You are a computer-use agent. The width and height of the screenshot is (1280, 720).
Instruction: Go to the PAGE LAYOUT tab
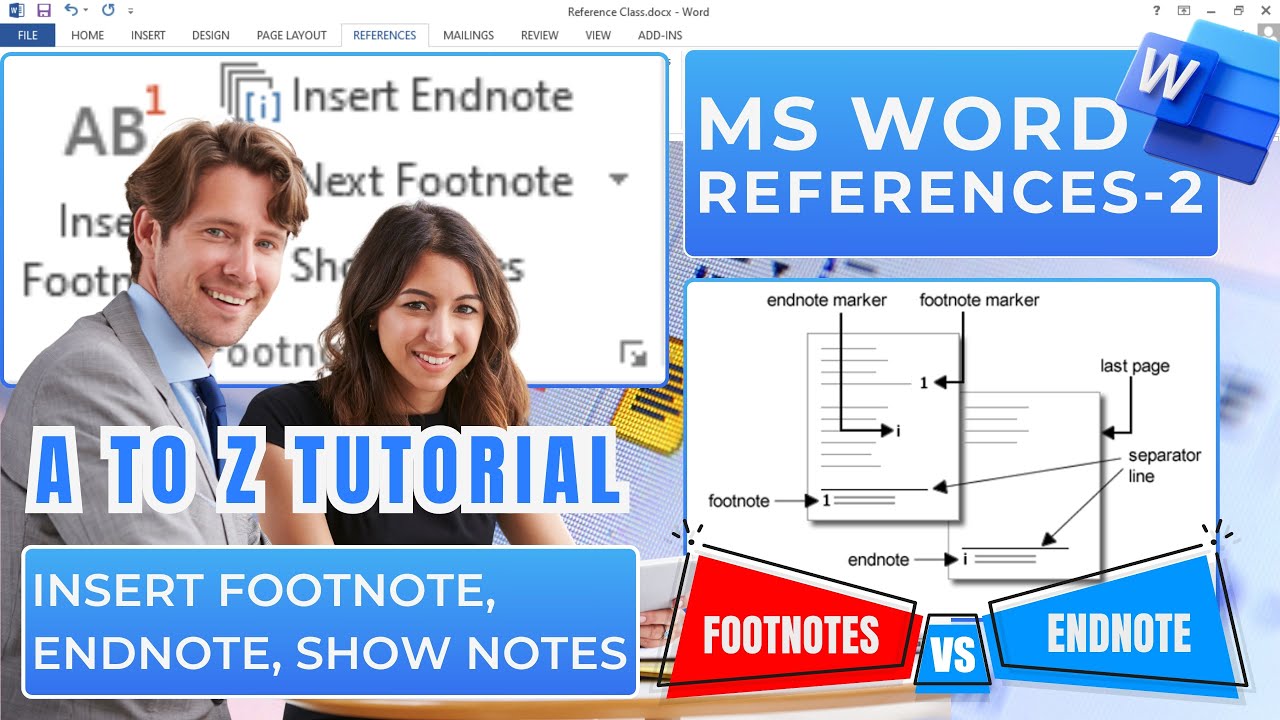coord(292,35)
